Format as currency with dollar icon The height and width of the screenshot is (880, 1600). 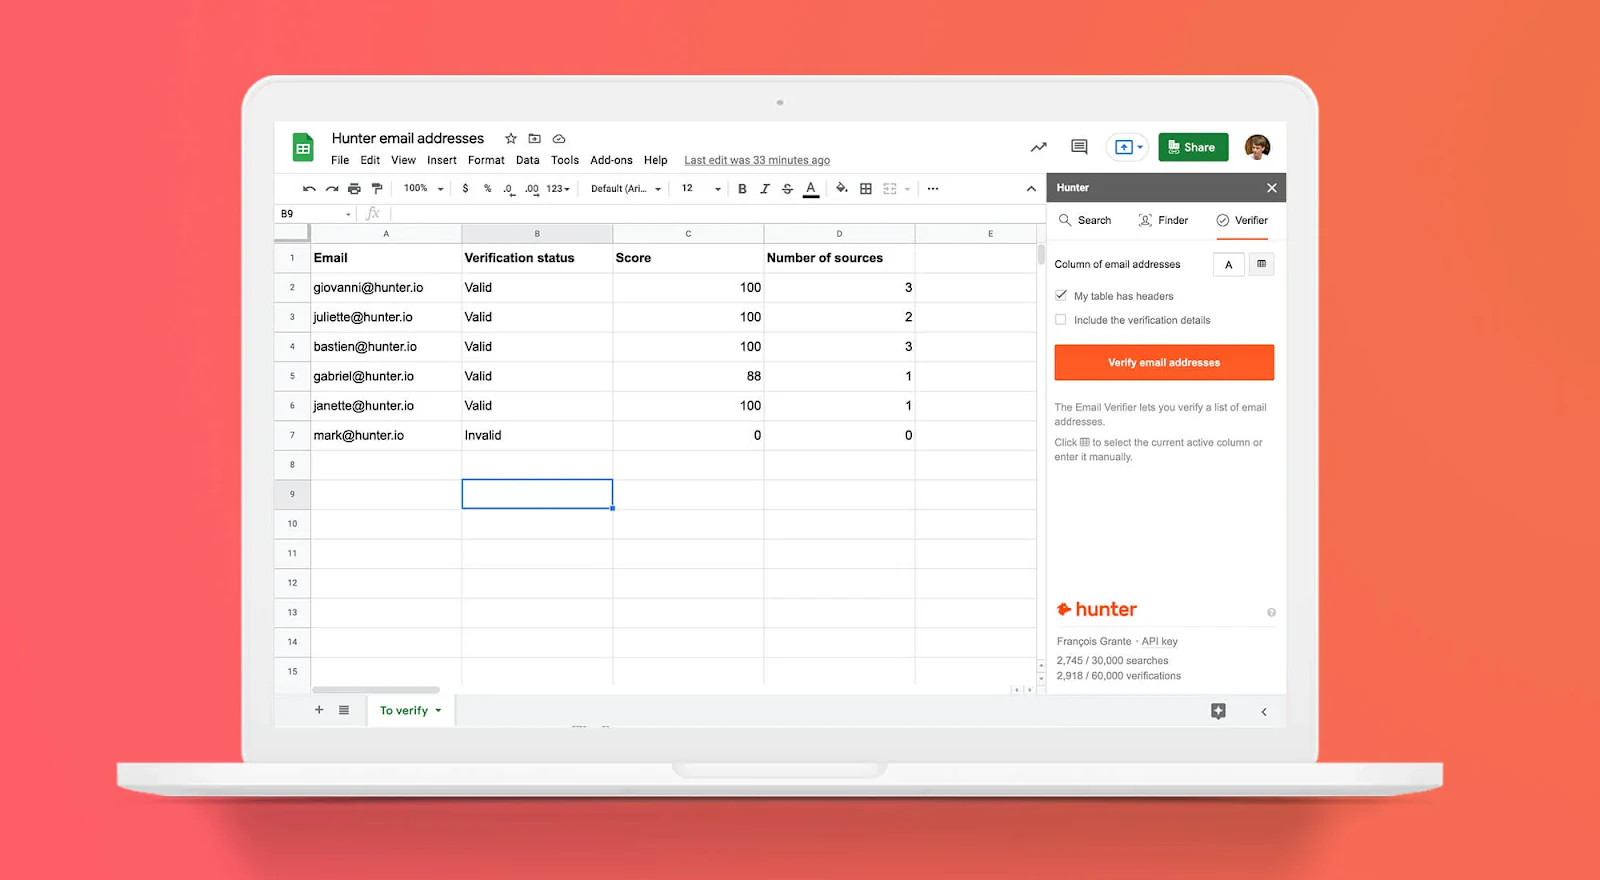pyautogui.click(x=465, y=188)
